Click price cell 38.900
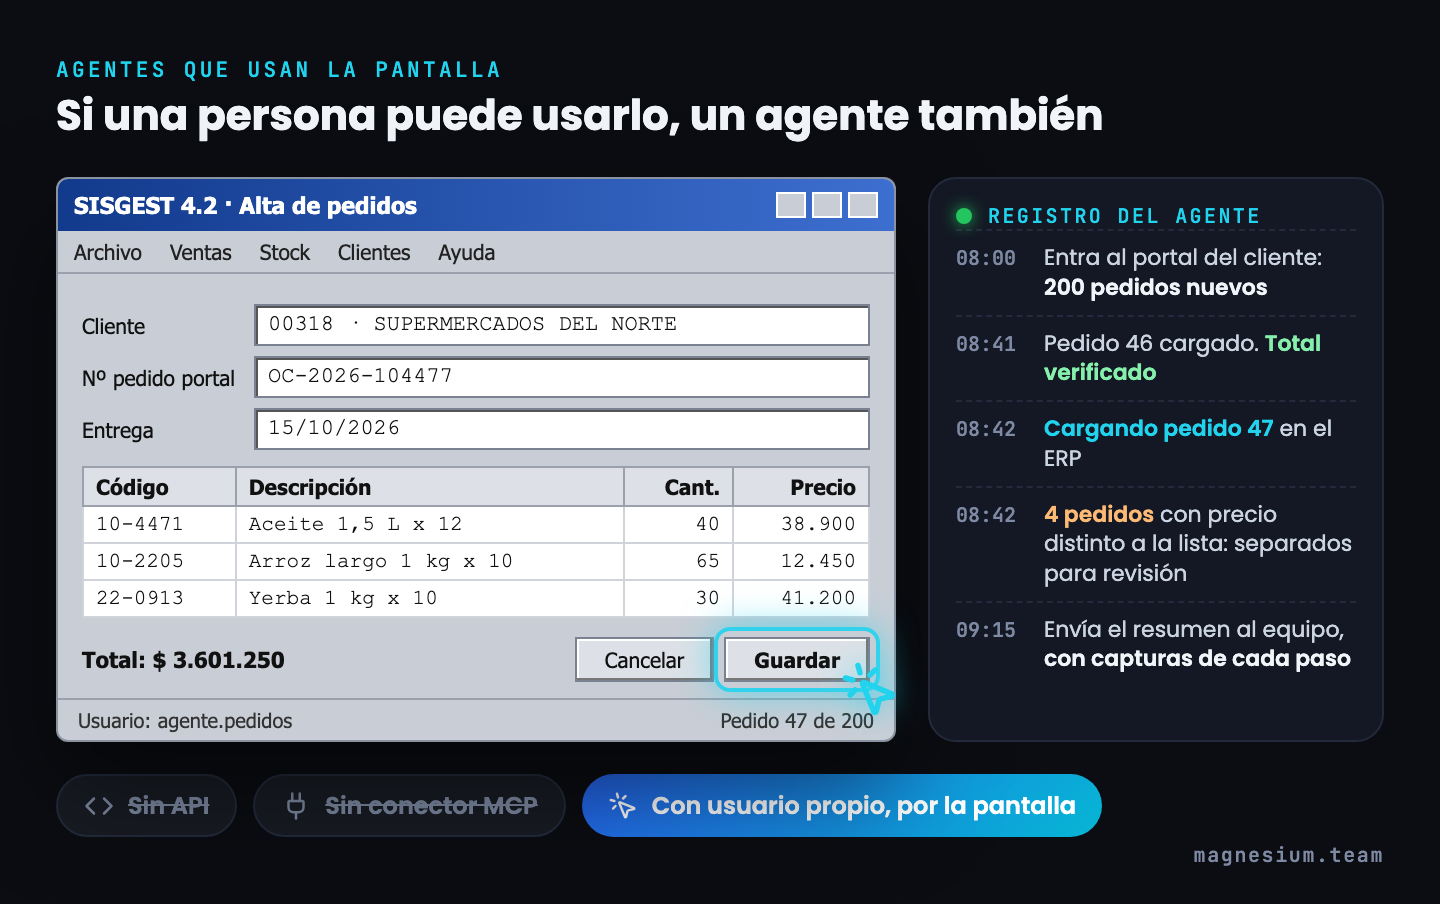Image resolution: width=1440 pixels, height=904 pixels. 801,524
